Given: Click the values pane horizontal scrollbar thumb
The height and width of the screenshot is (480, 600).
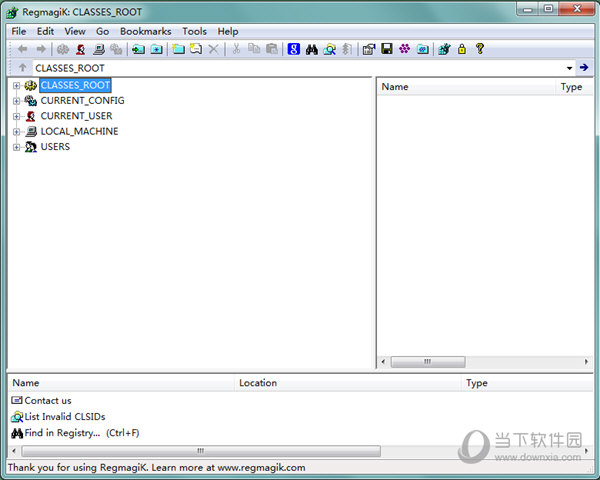Looking at the screenshot, I should [428, 361].
